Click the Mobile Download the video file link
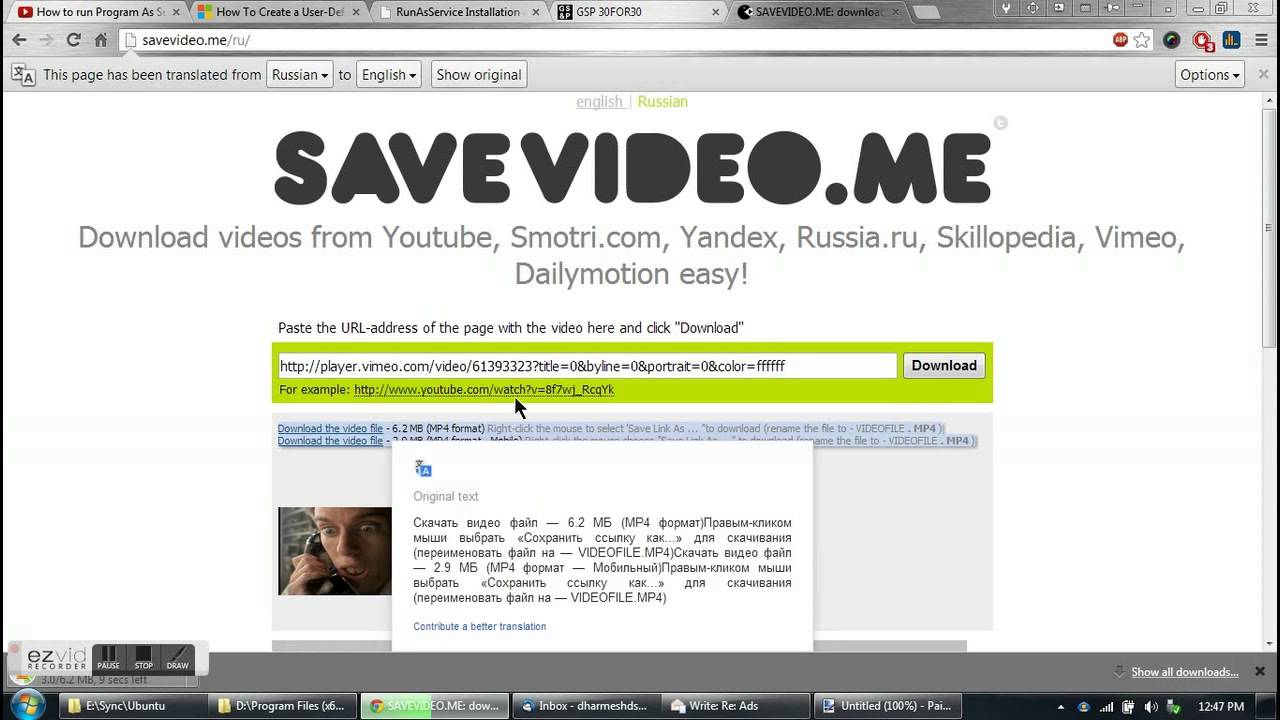 tap(330, 441)
